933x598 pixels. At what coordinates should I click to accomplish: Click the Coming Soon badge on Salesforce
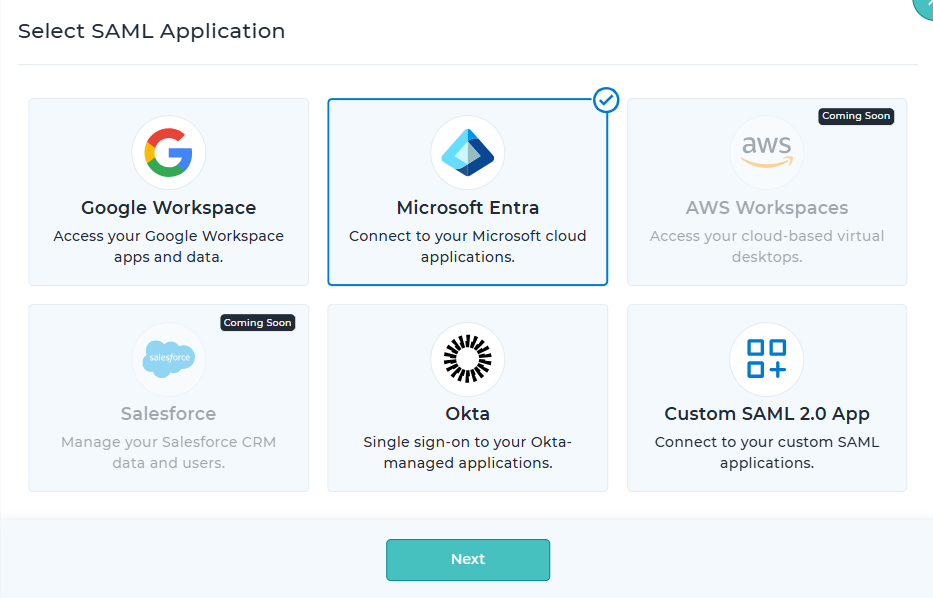coord(257,323)
